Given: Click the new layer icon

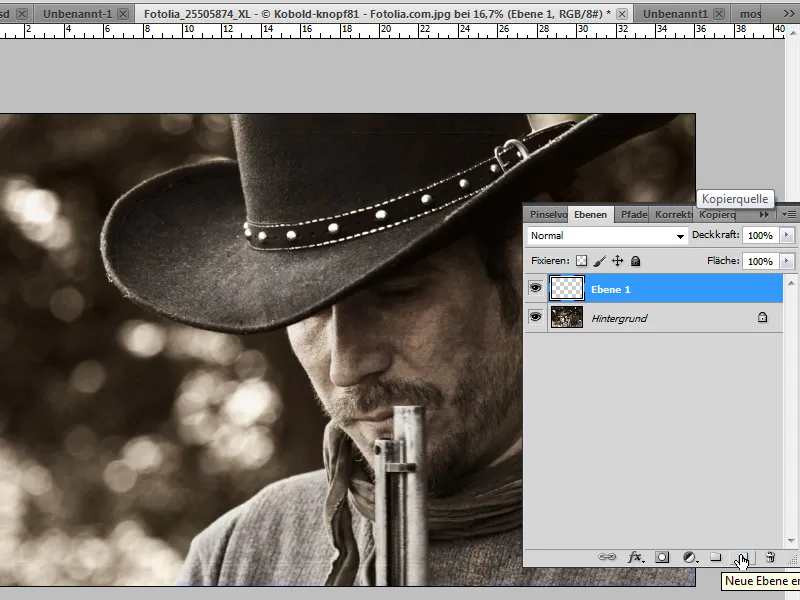Looking at the screenshot, I should coord(743,557).
